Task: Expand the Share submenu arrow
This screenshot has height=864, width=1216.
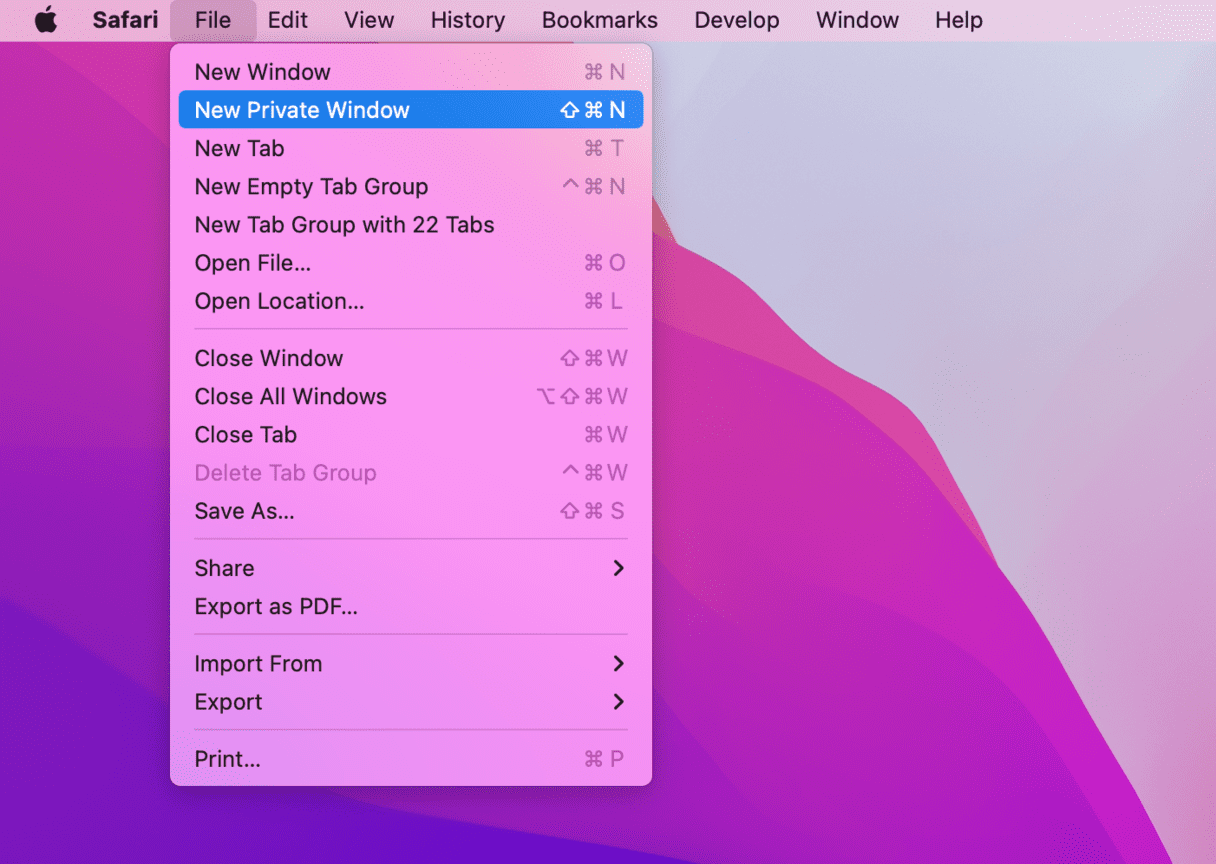Action: tap(618, 568)
